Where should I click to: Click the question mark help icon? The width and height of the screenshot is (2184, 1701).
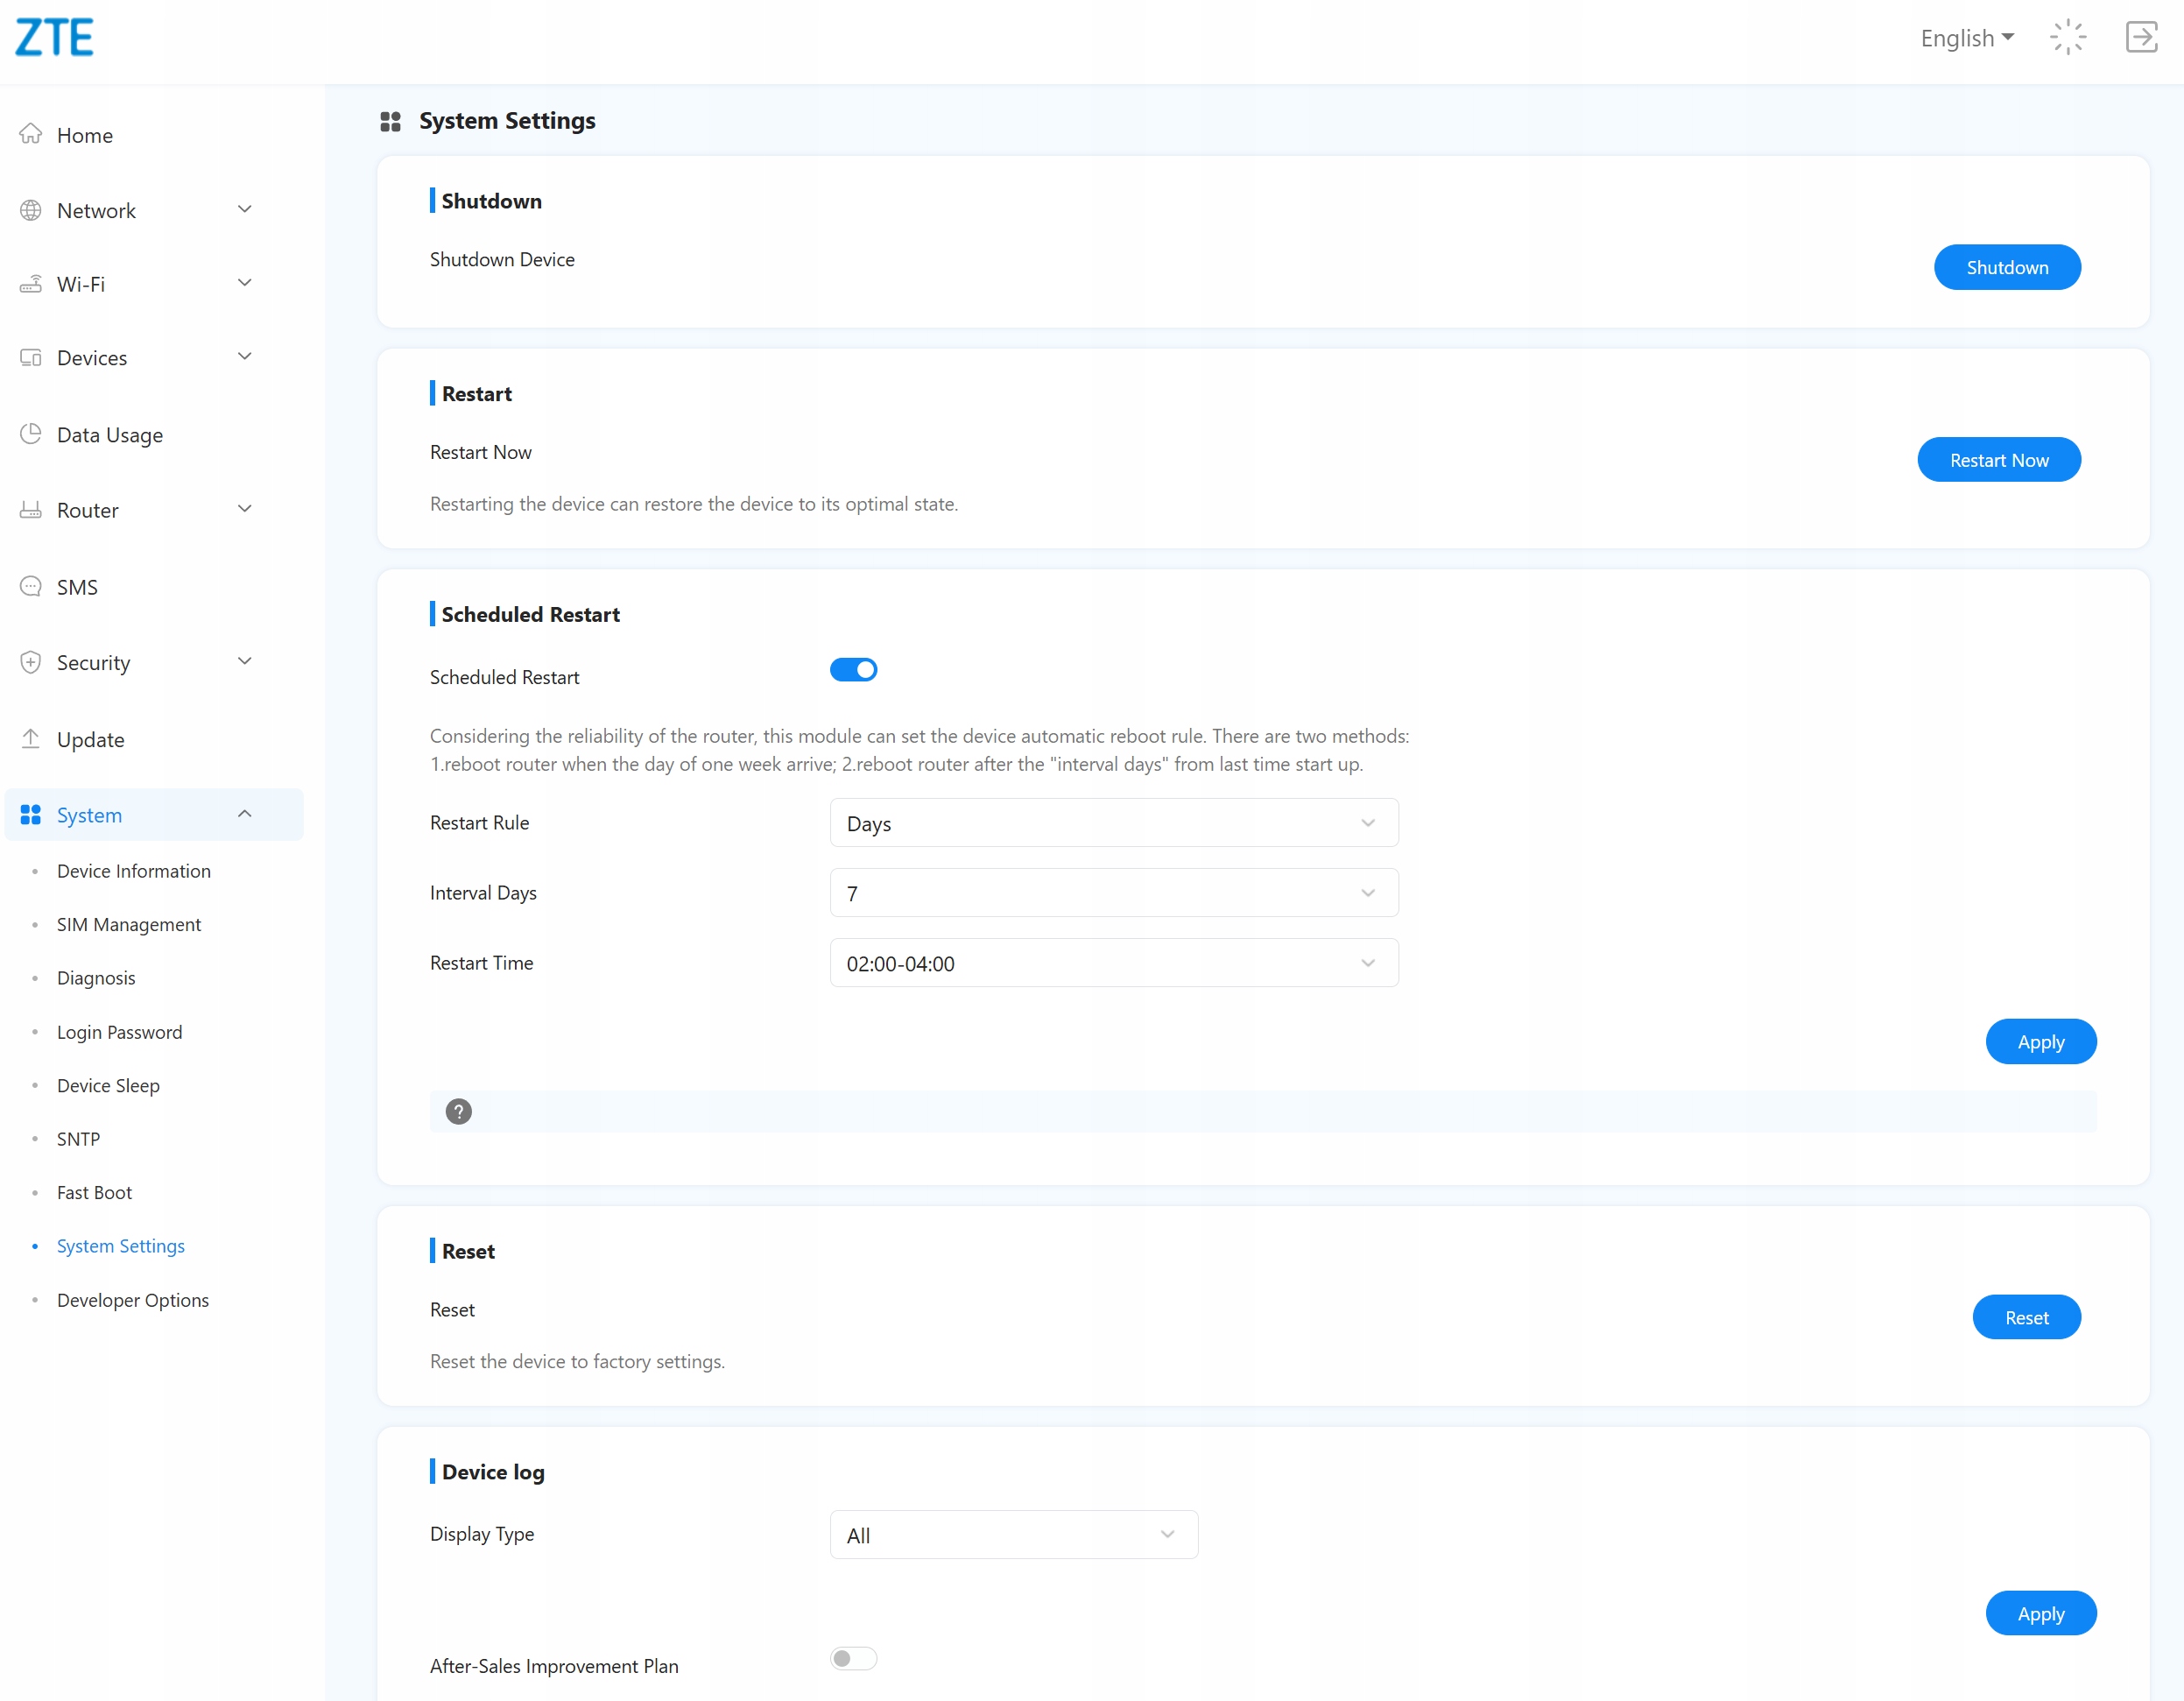[x=458, y=1111]
